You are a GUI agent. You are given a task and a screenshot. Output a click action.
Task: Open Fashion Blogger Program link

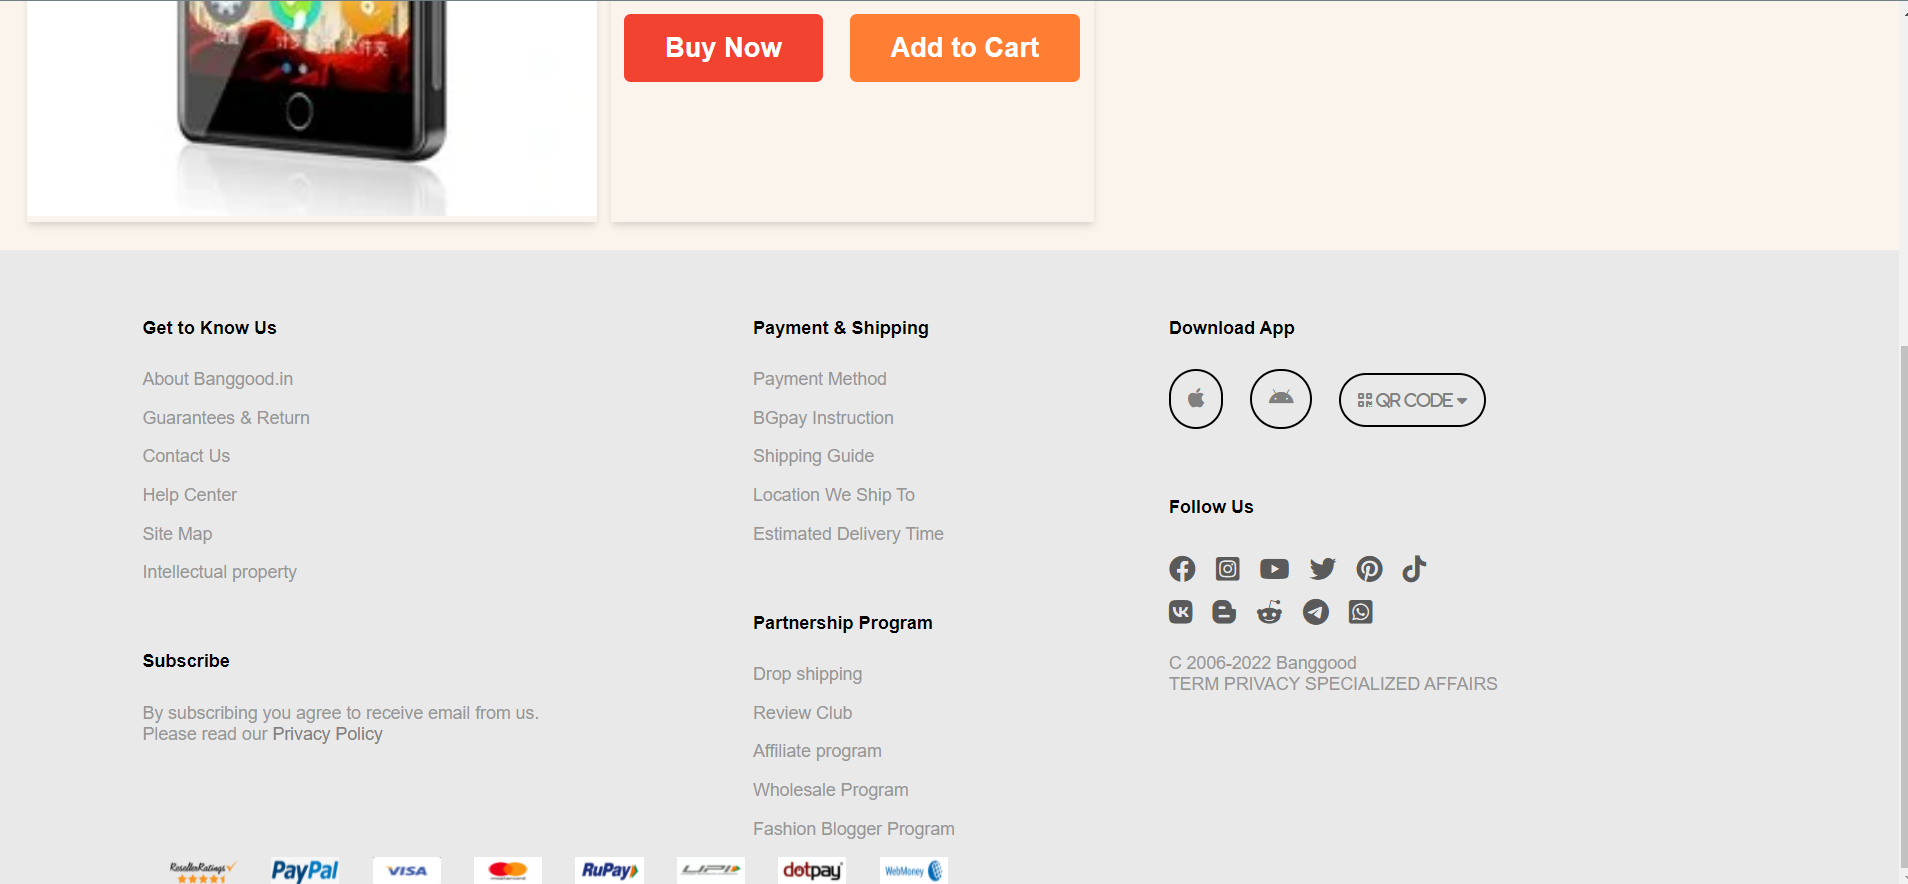point(854,829)
